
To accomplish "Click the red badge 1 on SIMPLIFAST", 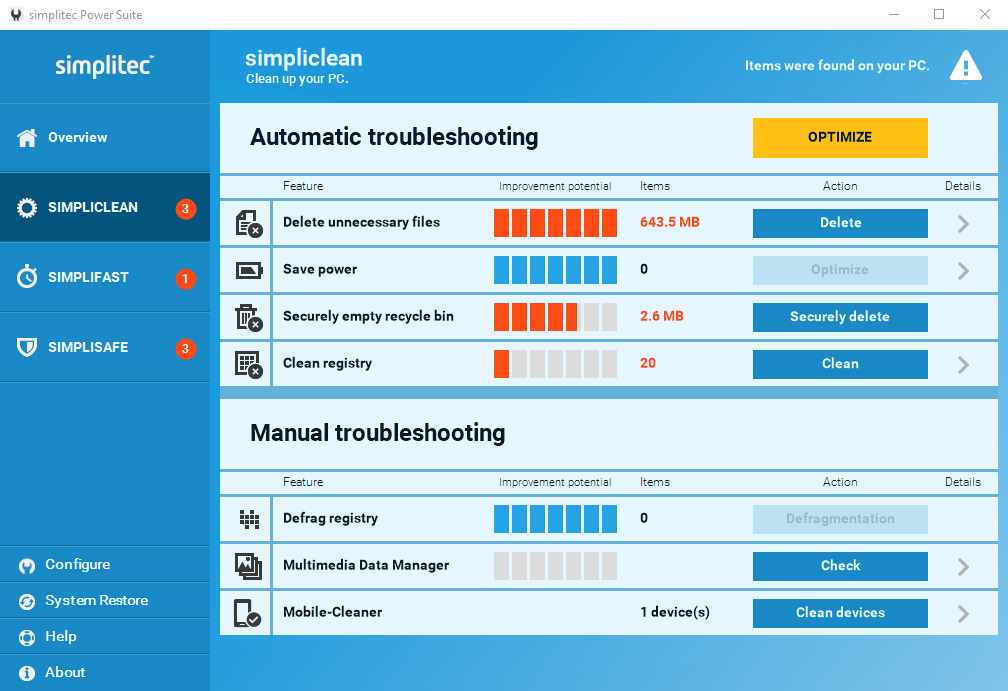I will pyautogui.click(x=186, y=278).
